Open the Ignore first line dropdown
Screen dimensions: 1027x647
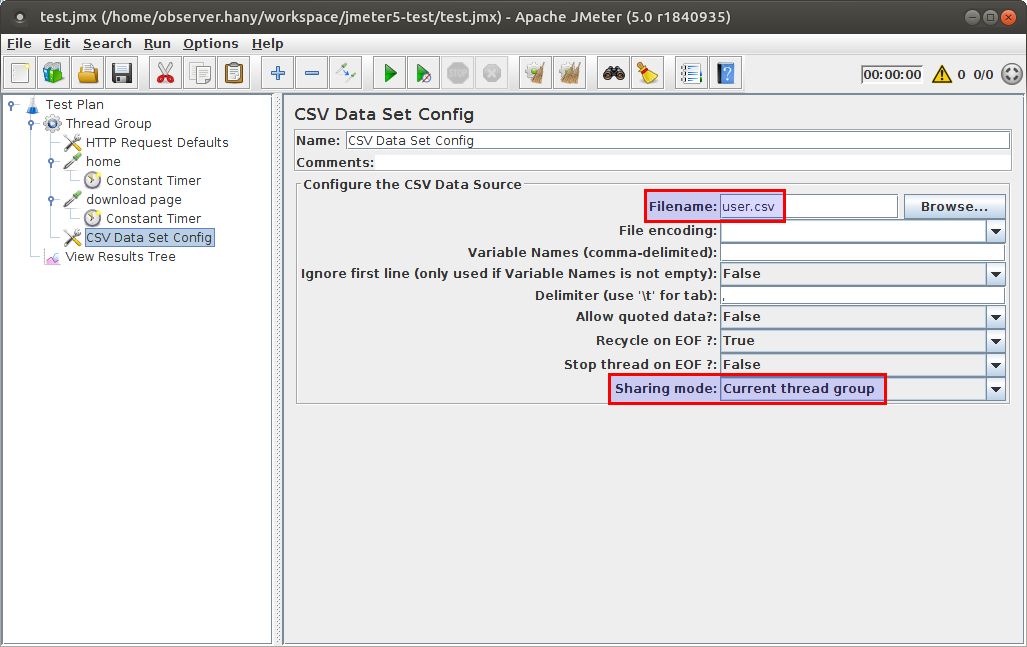click(996, 274)
